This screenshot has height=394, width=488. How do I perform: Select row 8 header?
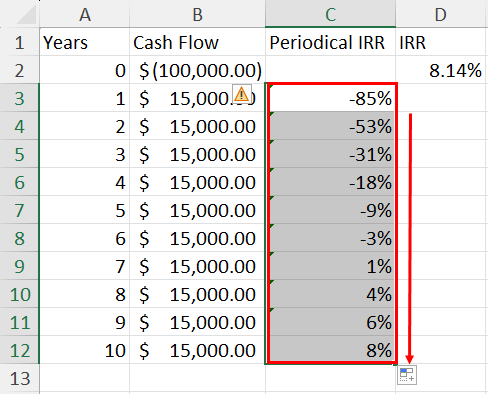pyautogui.click(x=19, y=238)
